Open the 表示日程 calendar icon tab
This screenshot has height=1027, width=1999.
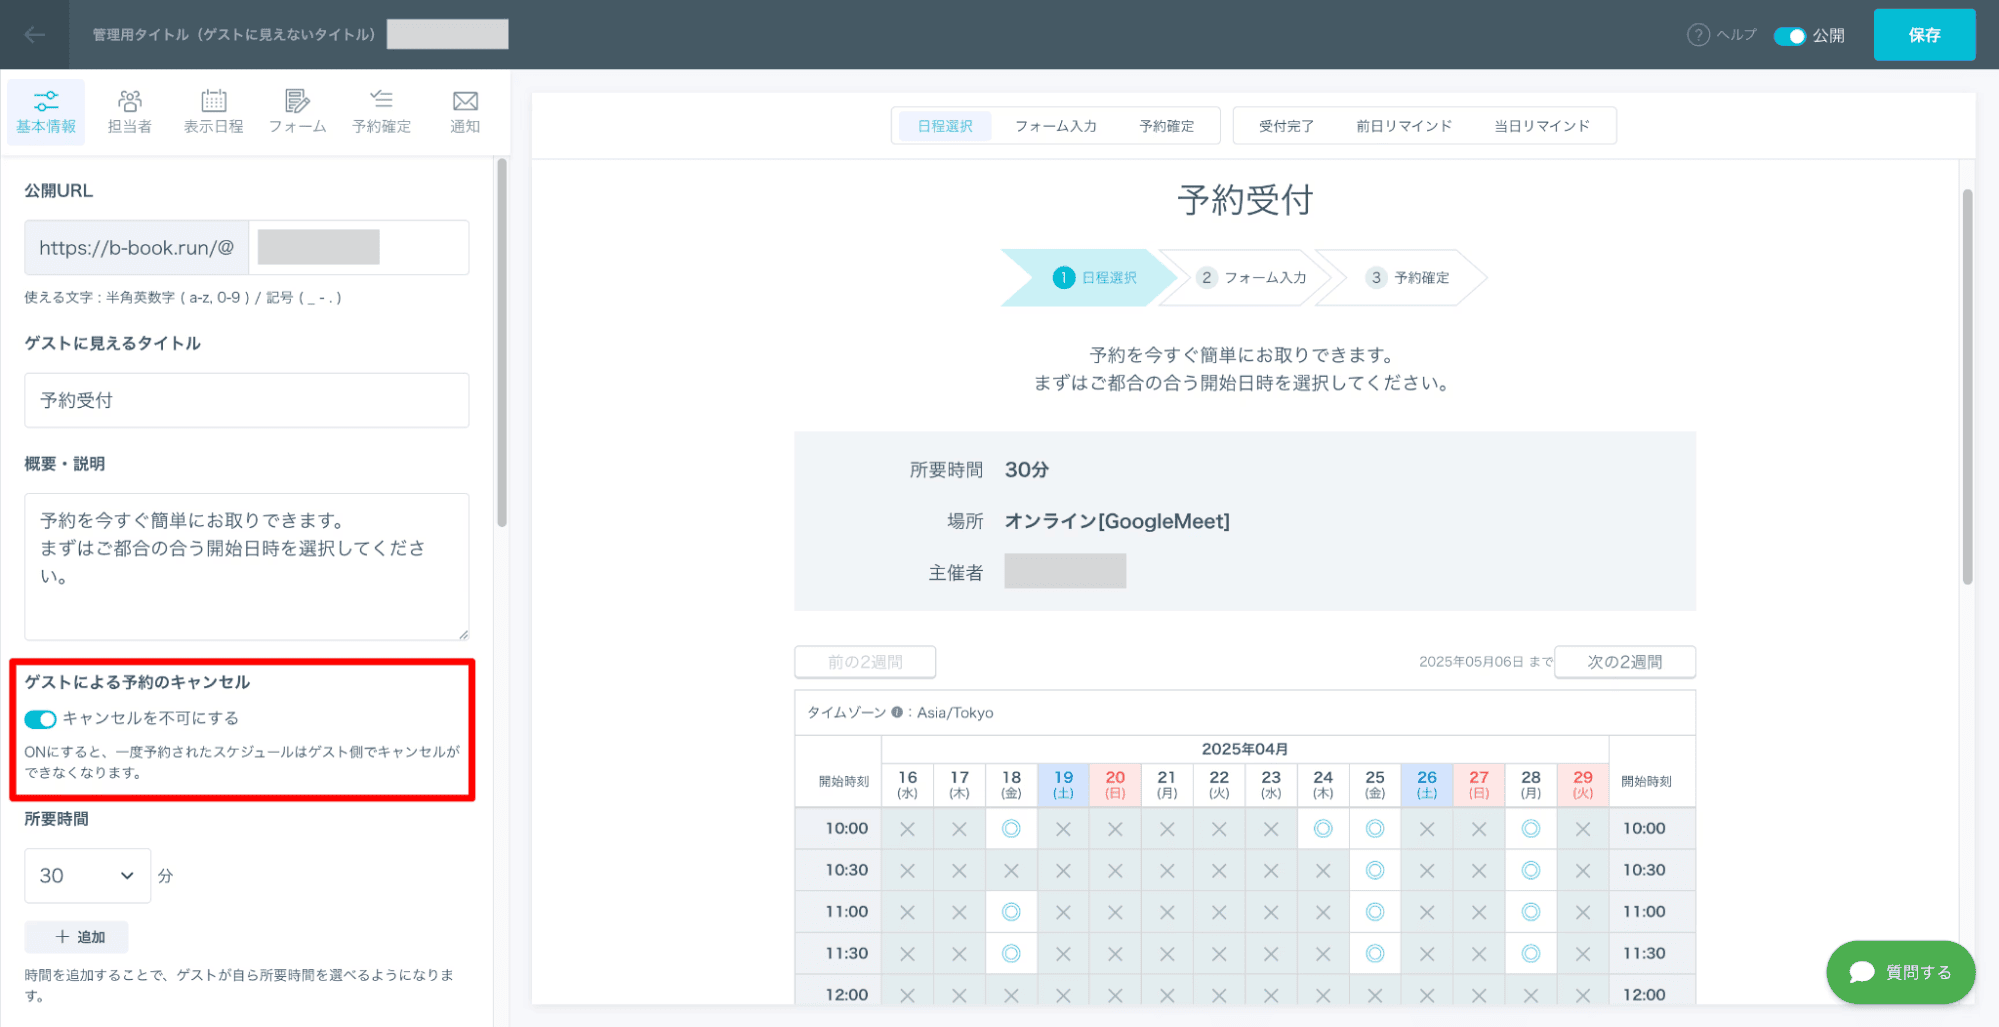[x=213, y=111]
